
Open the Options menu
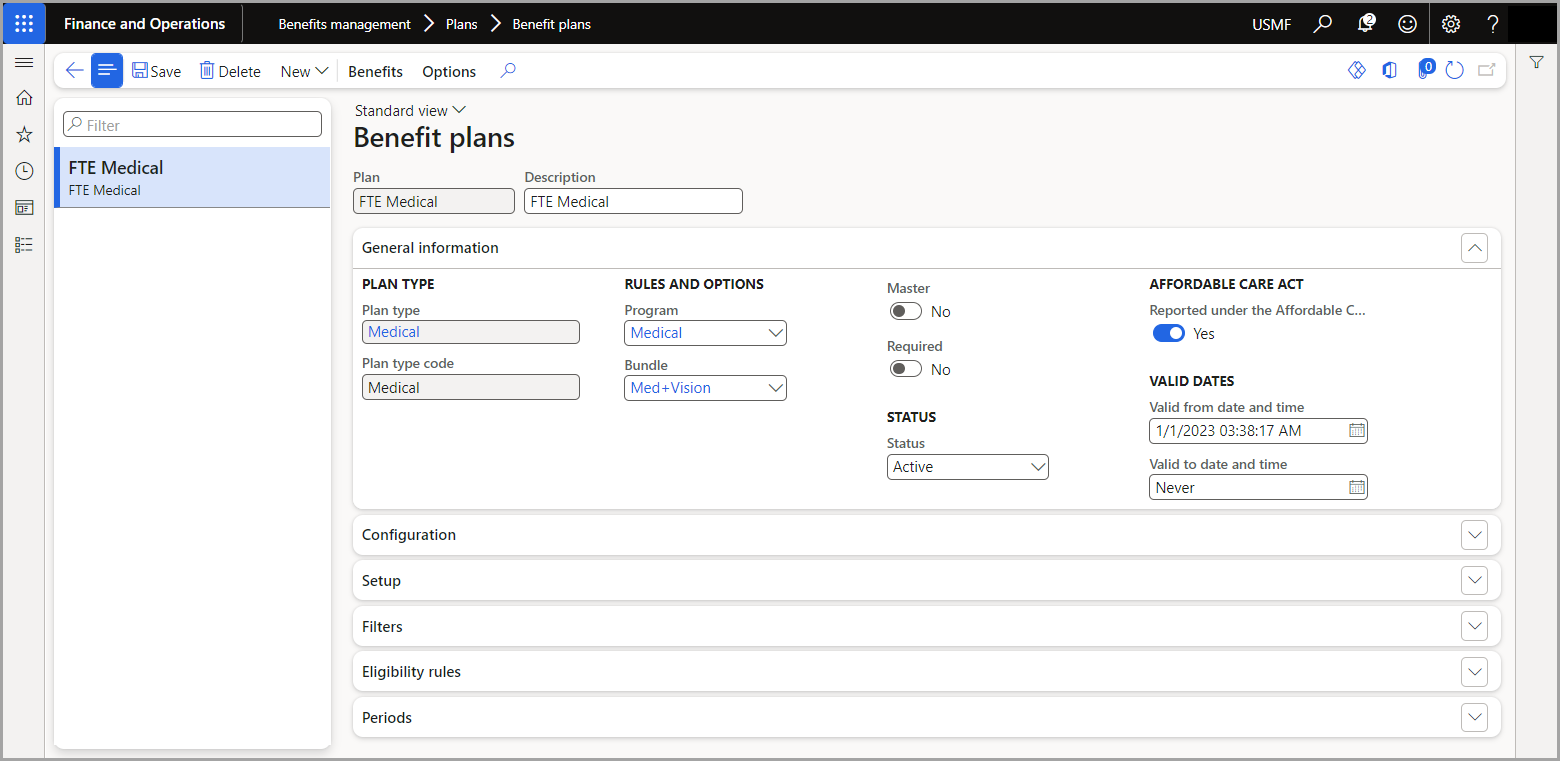click(448, 71)
